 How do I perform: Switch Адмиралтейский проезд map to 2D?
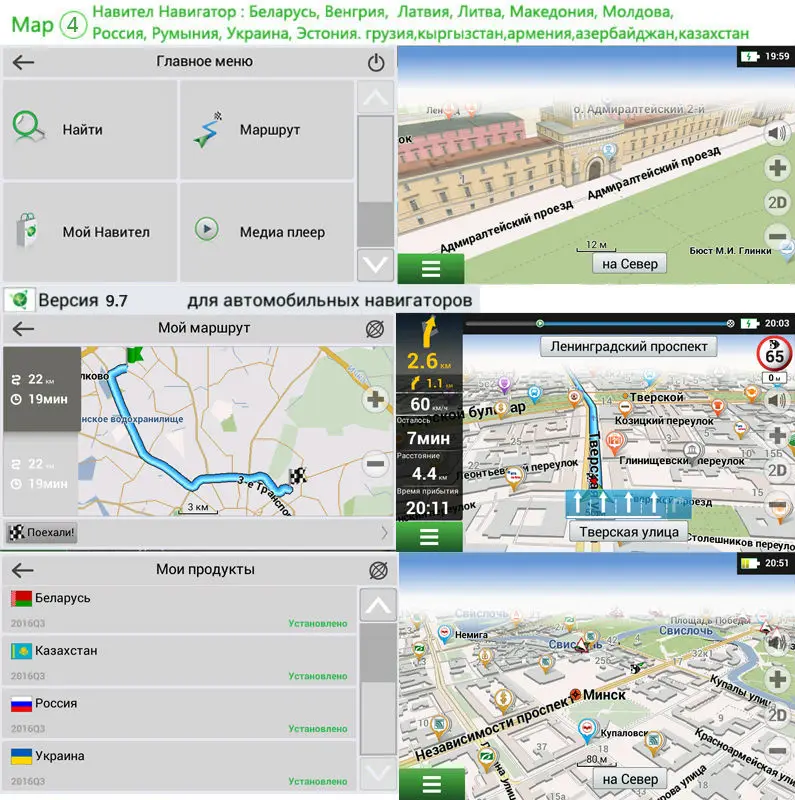(777, 203)
